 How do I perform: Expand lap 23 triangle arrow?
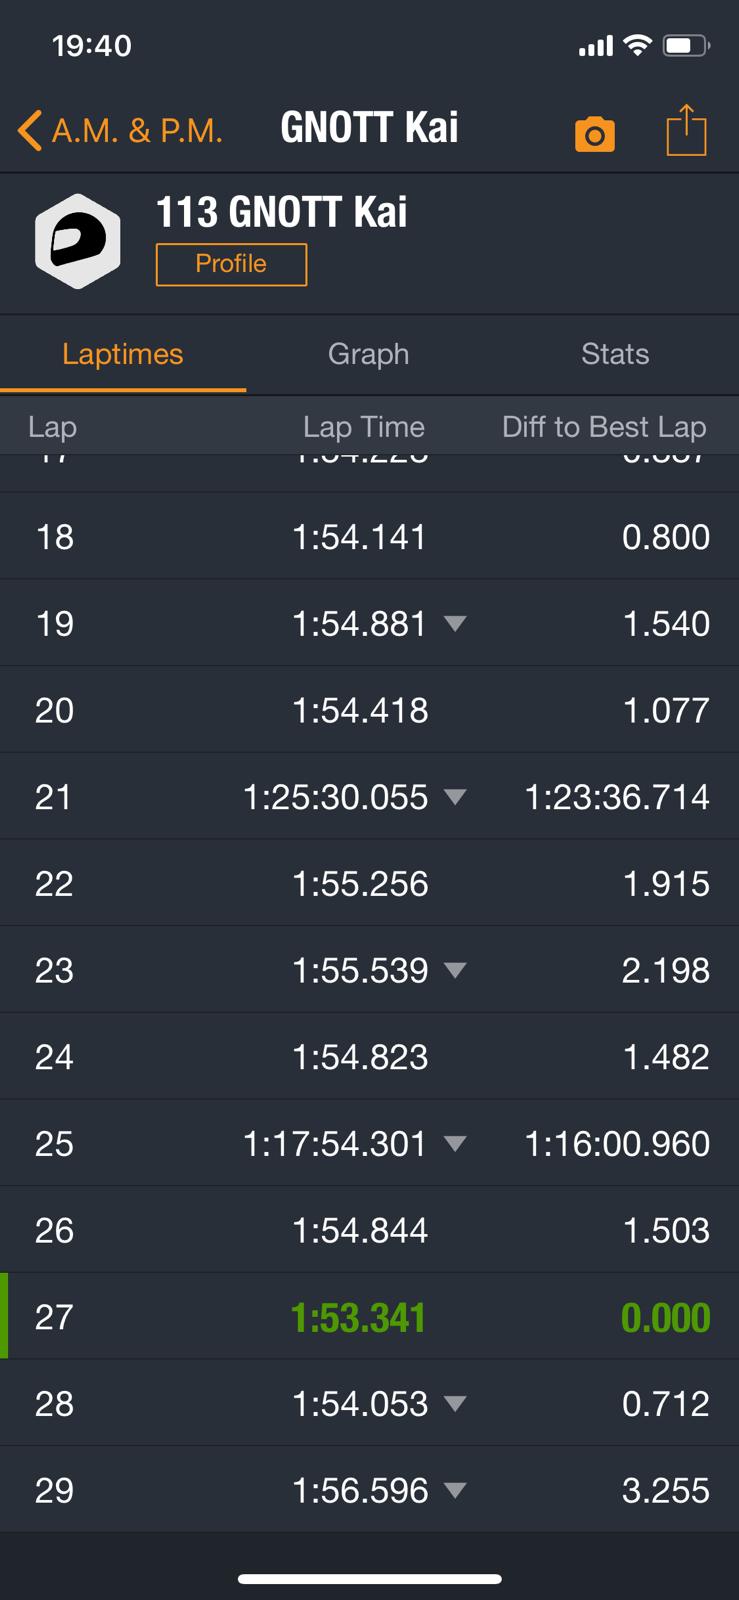pos(455,970)
